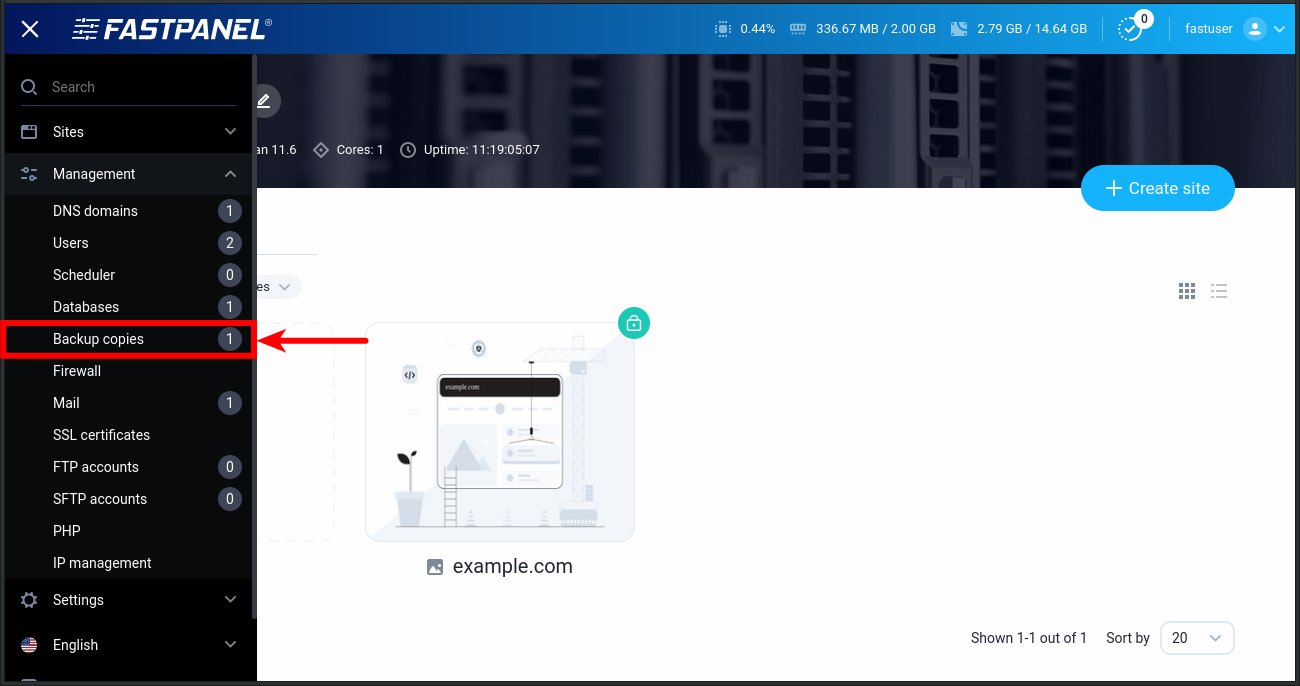1300x686 pixels.
Task: Click the Management sliders icon
Action: tap(29, 174)
